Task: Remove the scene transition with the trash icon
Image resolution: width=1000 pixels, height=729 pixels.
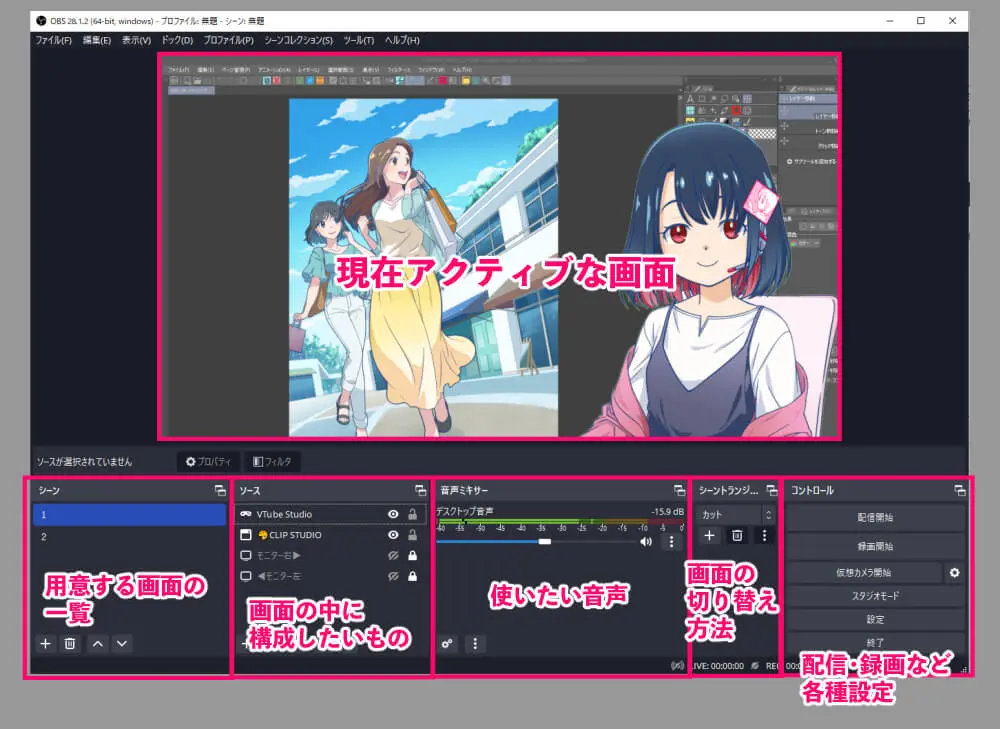Action: 737,535
